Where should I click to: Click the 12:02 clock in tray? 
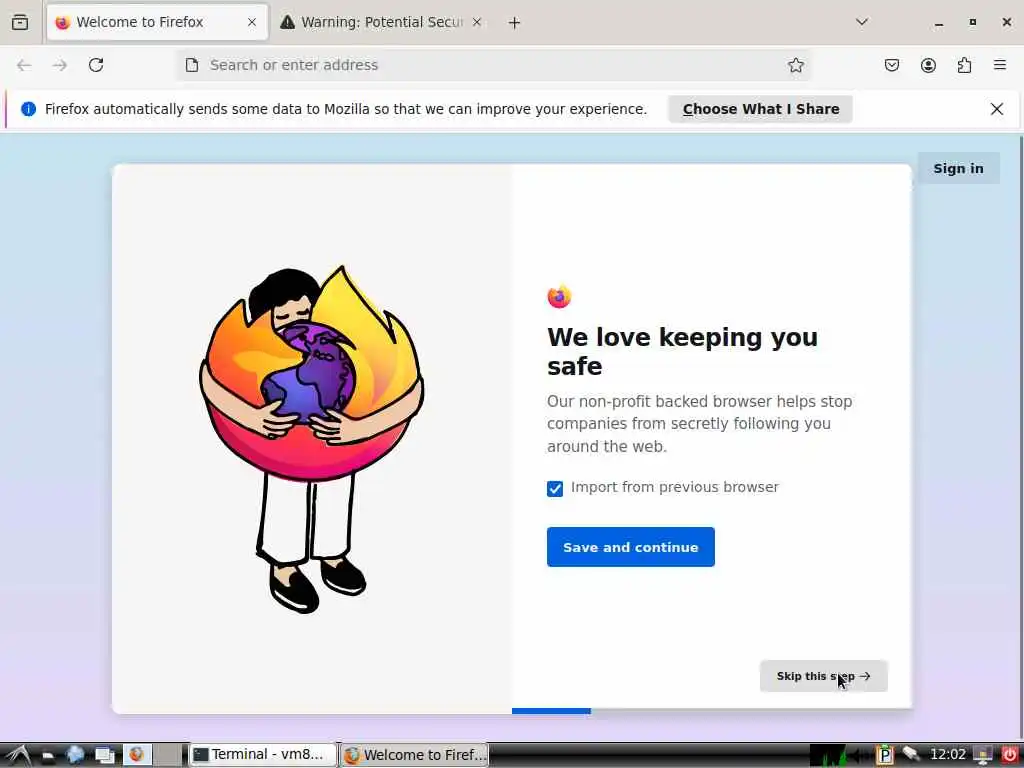point(948,755)
